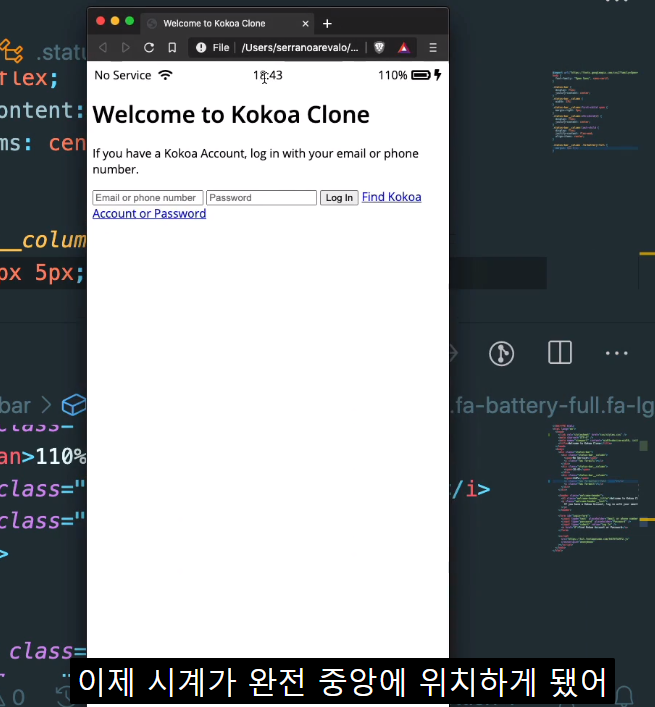The image size is (655, 707).
Task: Click the breadcrumb chevron after bar
Action: [x=46, y=405]
